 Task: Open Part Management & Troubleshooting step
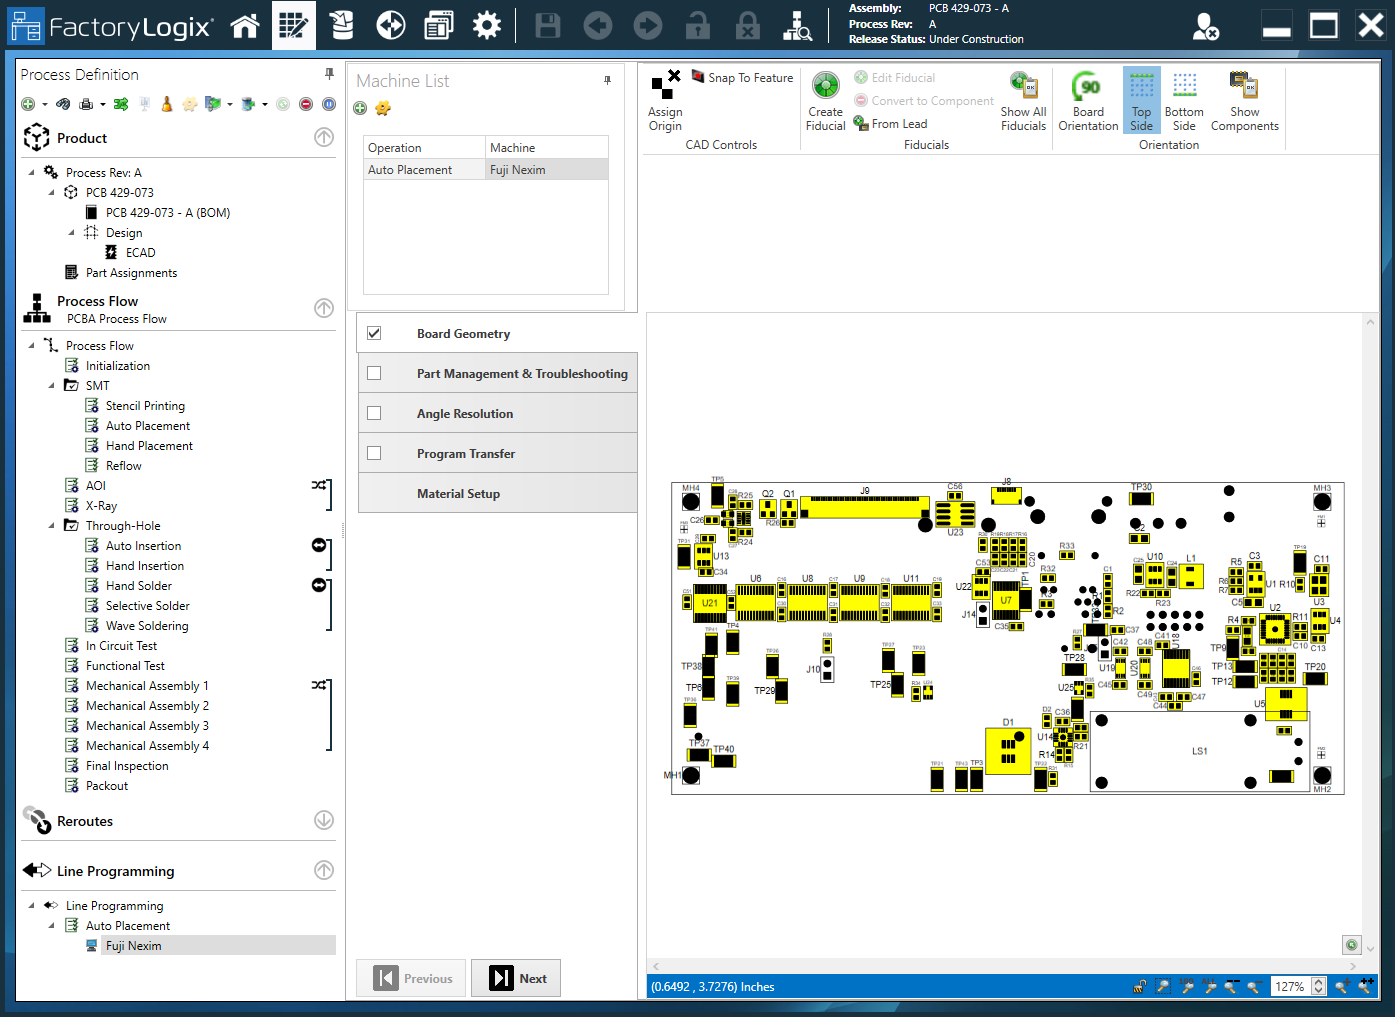coord(521,374)
